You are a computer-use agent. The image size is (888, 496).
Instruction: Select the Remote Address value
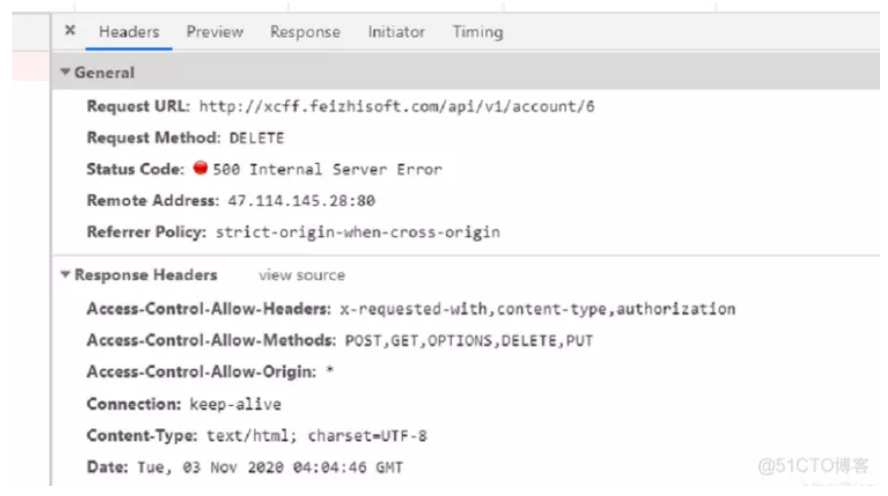pyautogui.click(x=301, y=201)
